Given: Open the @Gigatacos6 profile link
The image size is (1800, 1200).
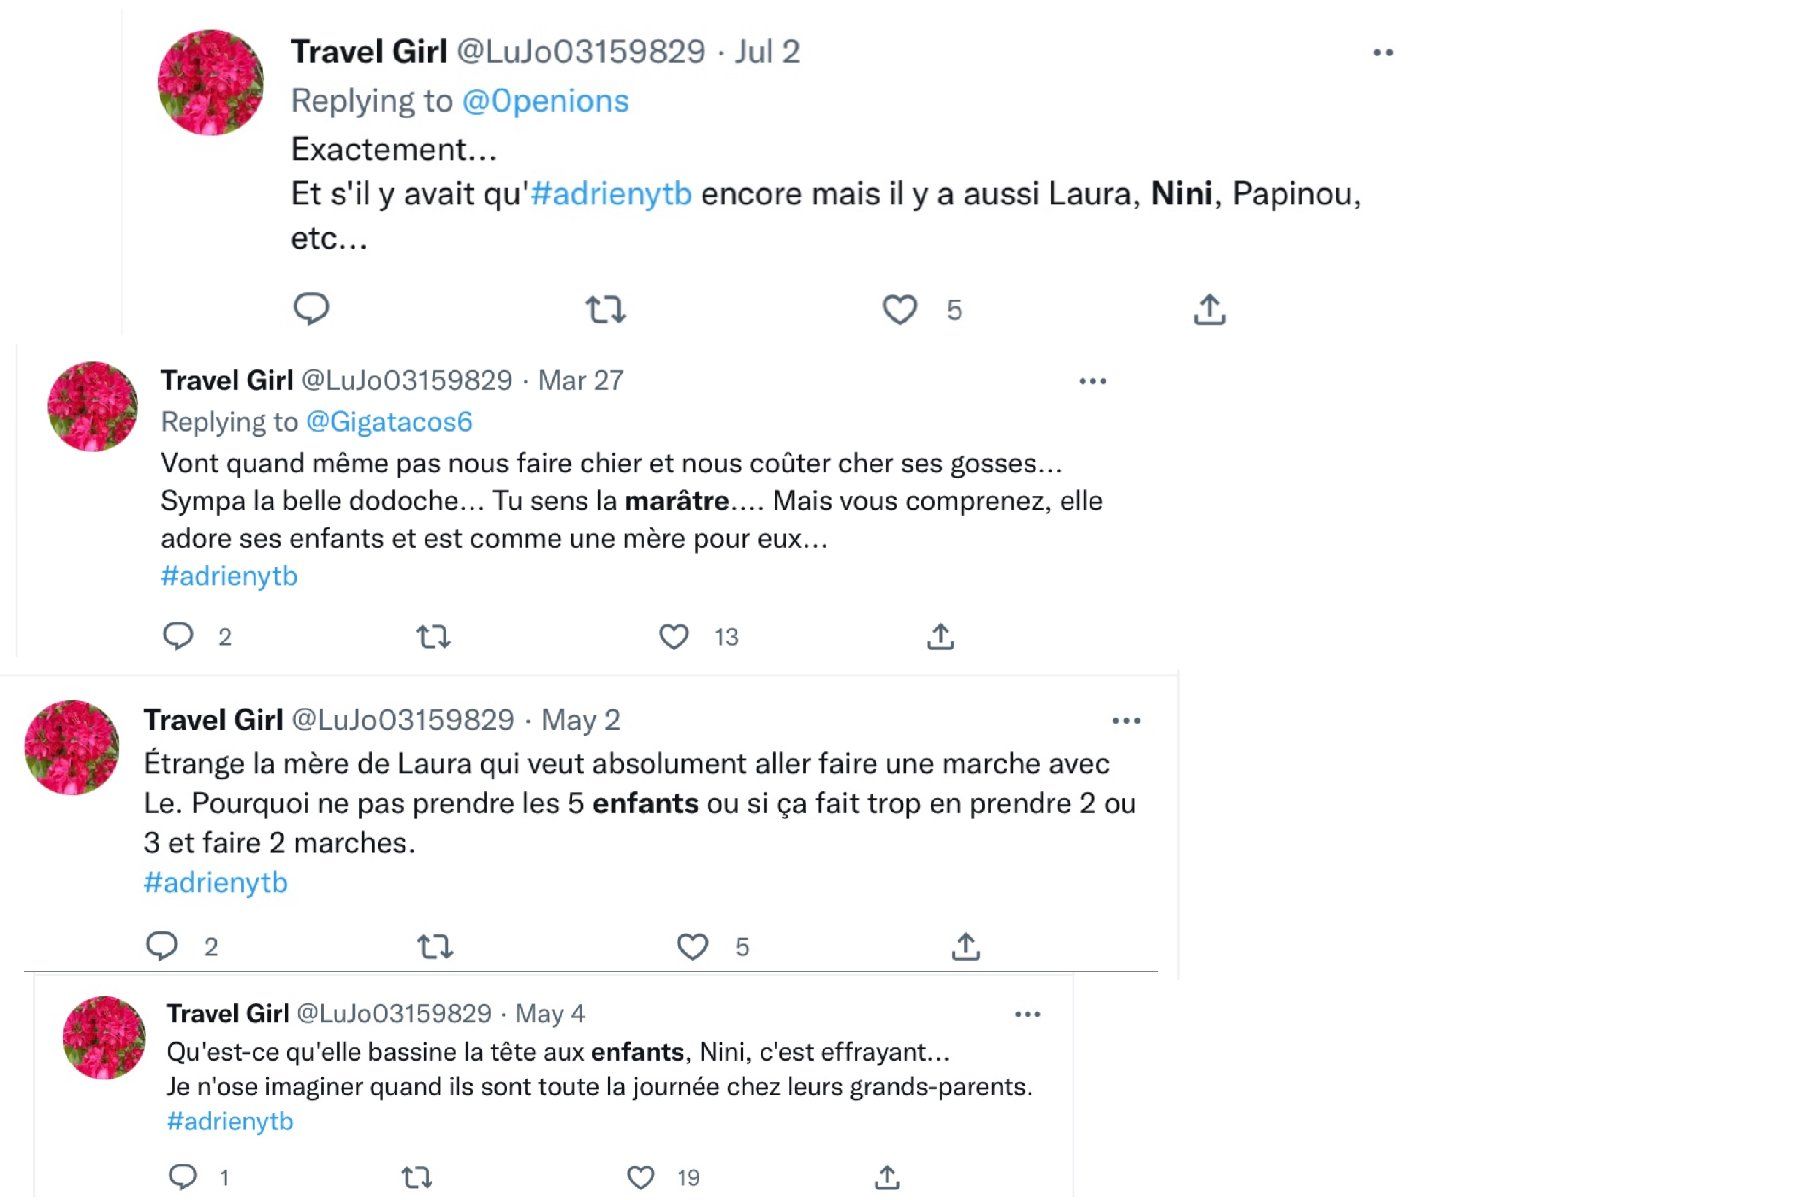Looking at the screenshot, I should tap(389, 422).
